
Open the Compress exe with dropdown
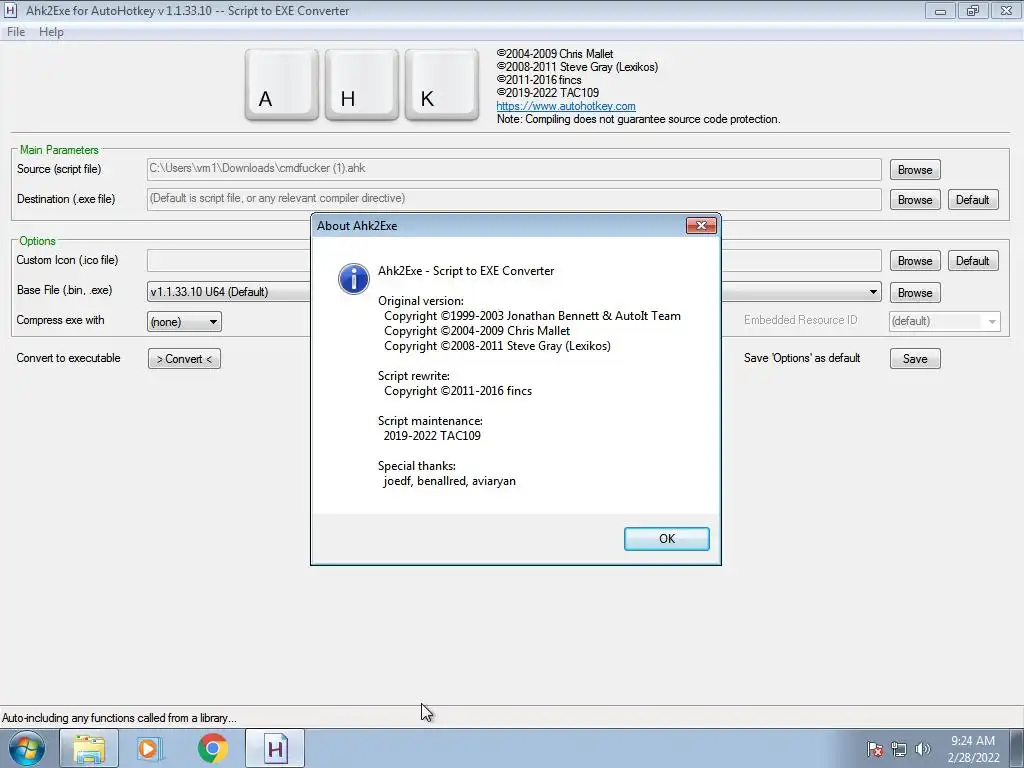tap(184, 321)
